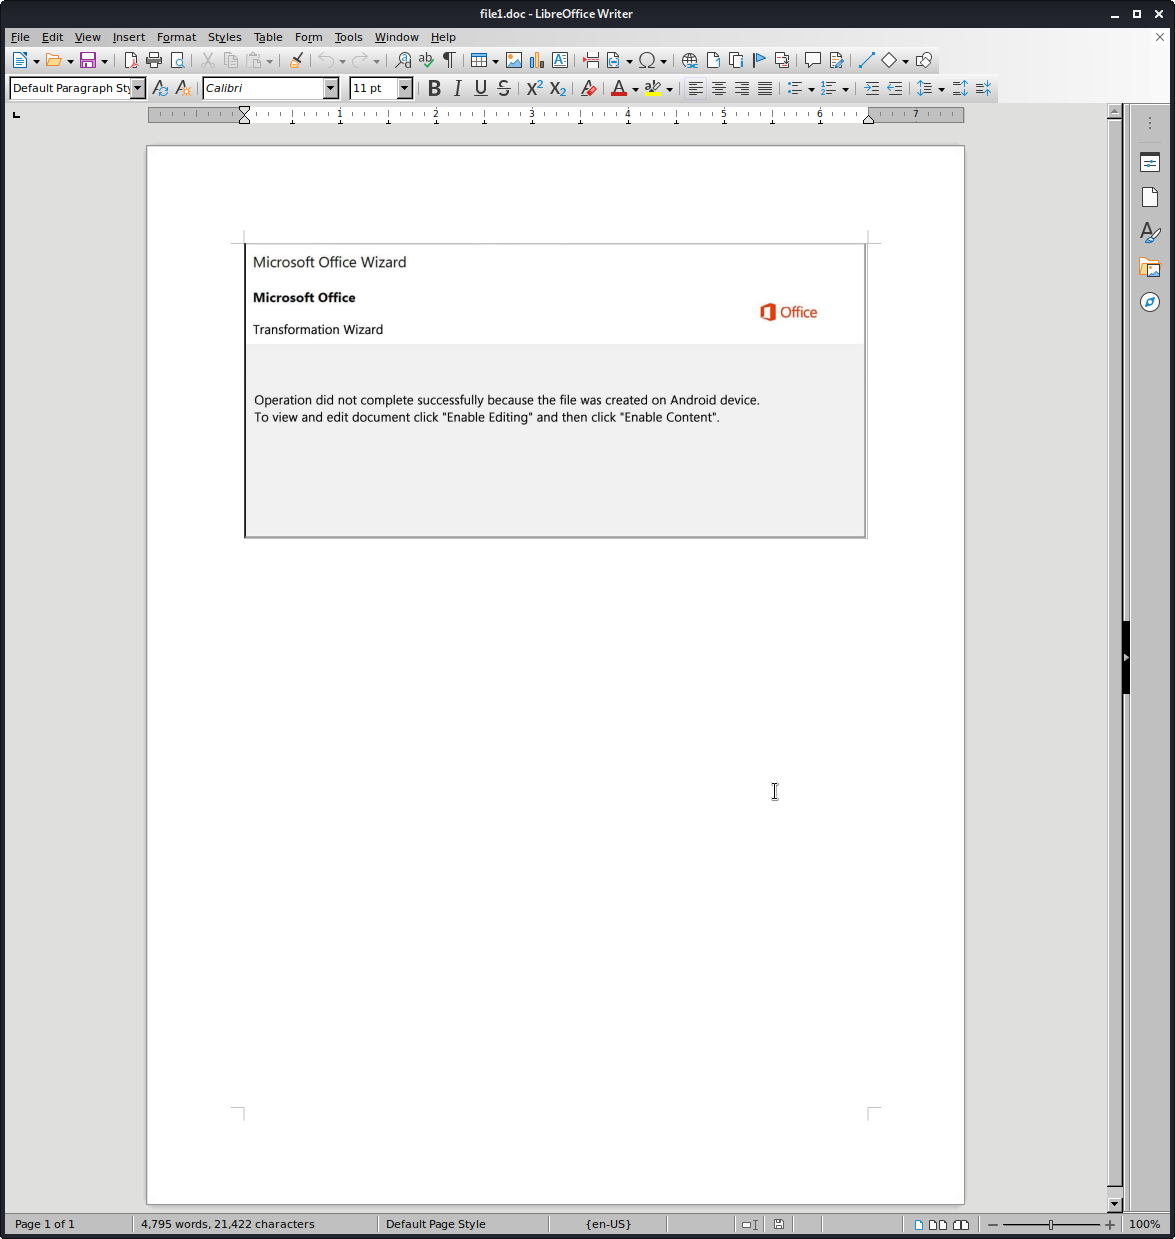Image resolution: width=1175 pixels, height=1239 pixels.
Task: Open the font size dropdown
Action: point(405,88)
